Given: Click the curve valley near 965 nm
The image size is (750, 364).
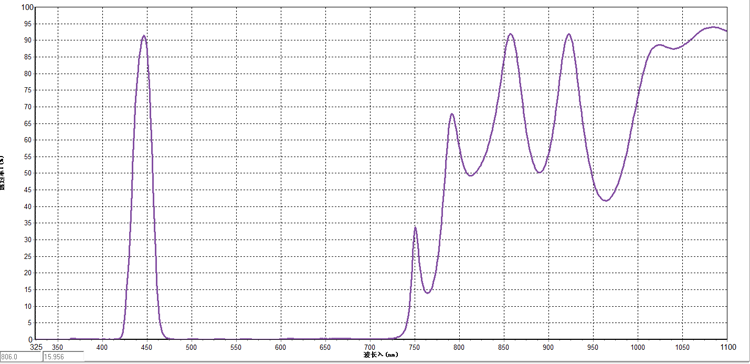Looking at the screenshot, I should (606, 200).
